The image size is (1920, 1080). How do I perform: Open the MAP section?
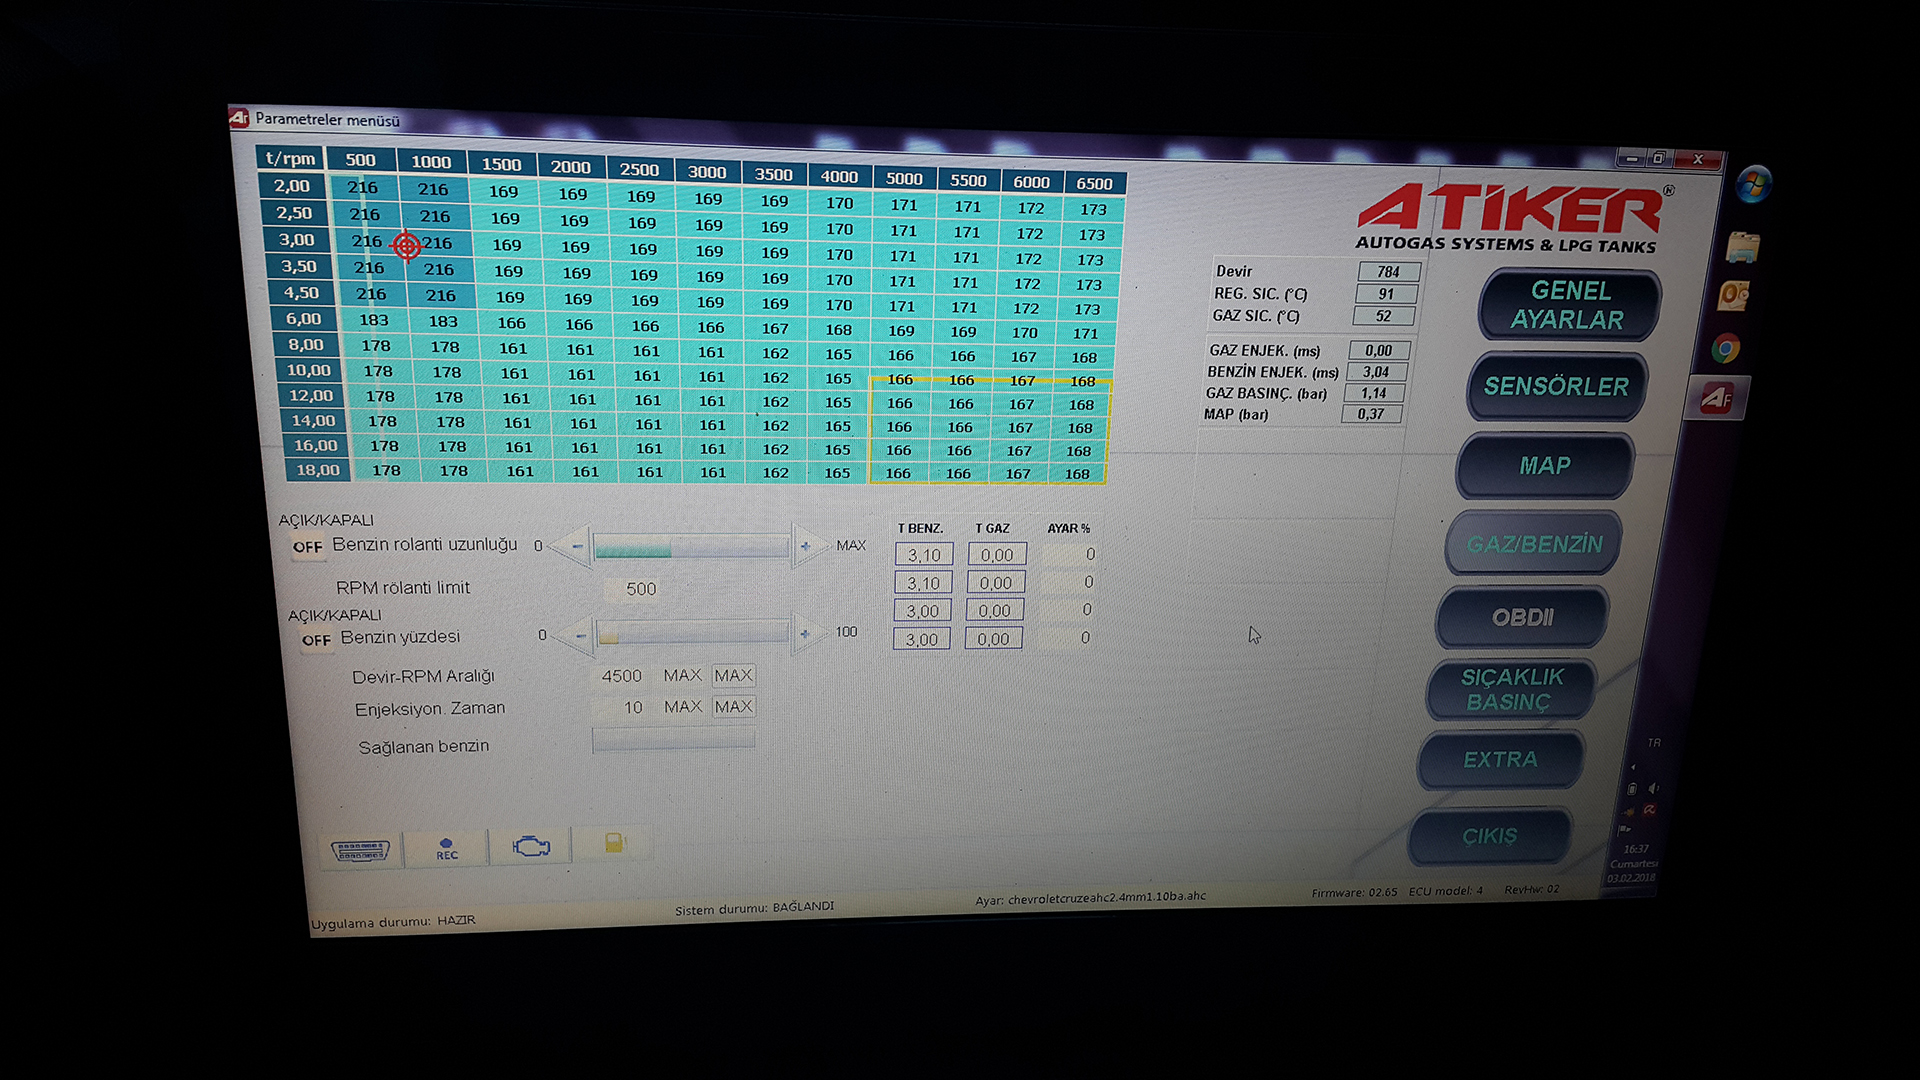pyautogui.click(x=1546, y=466)
